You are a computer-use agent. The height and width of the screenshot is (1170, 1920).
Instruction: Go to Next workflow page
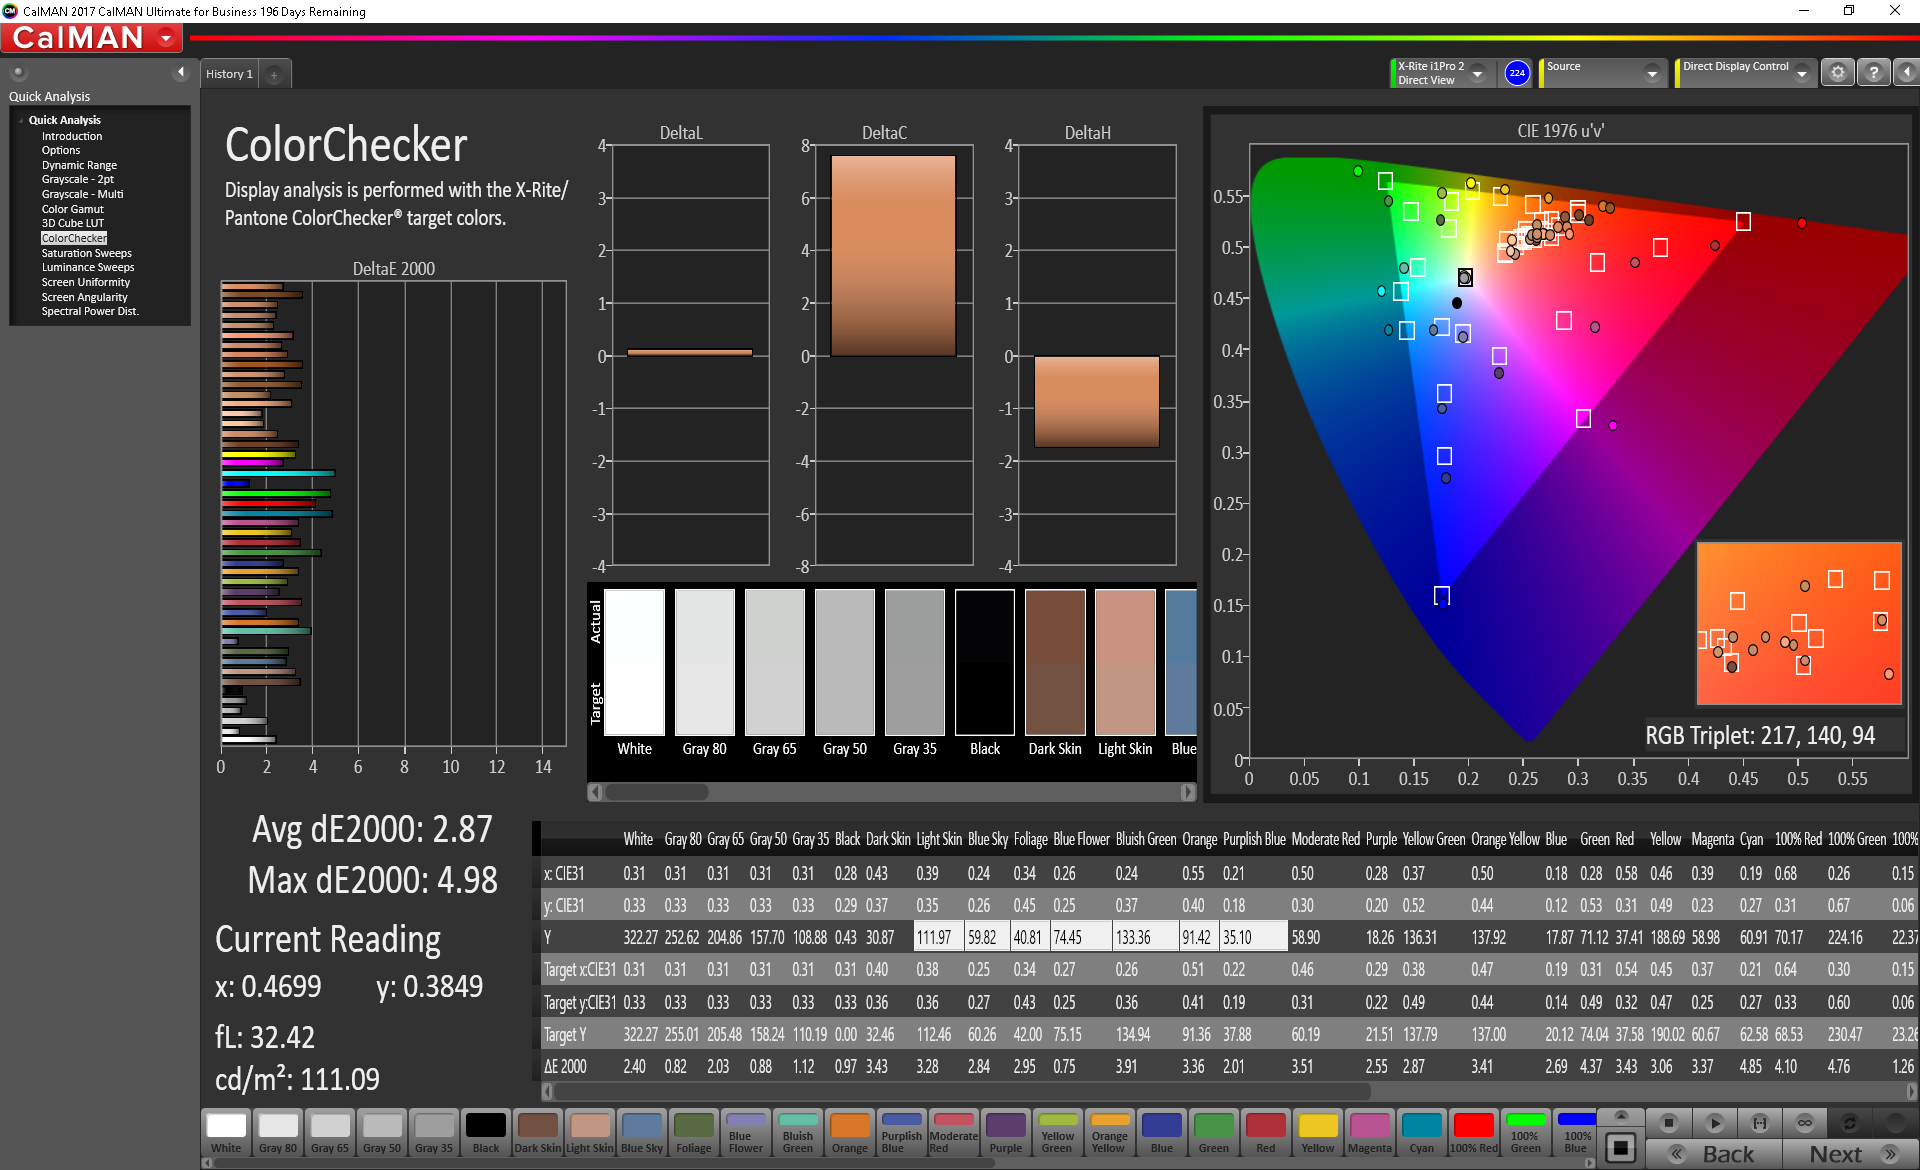click(x=1850, y=1154)
